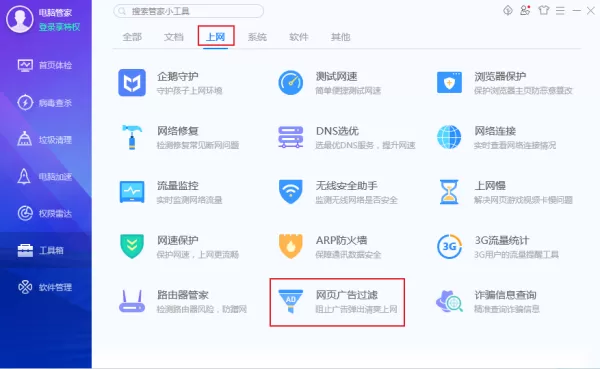
Task: Switch to the 全部 tab
Action: [x=132, y=37]
